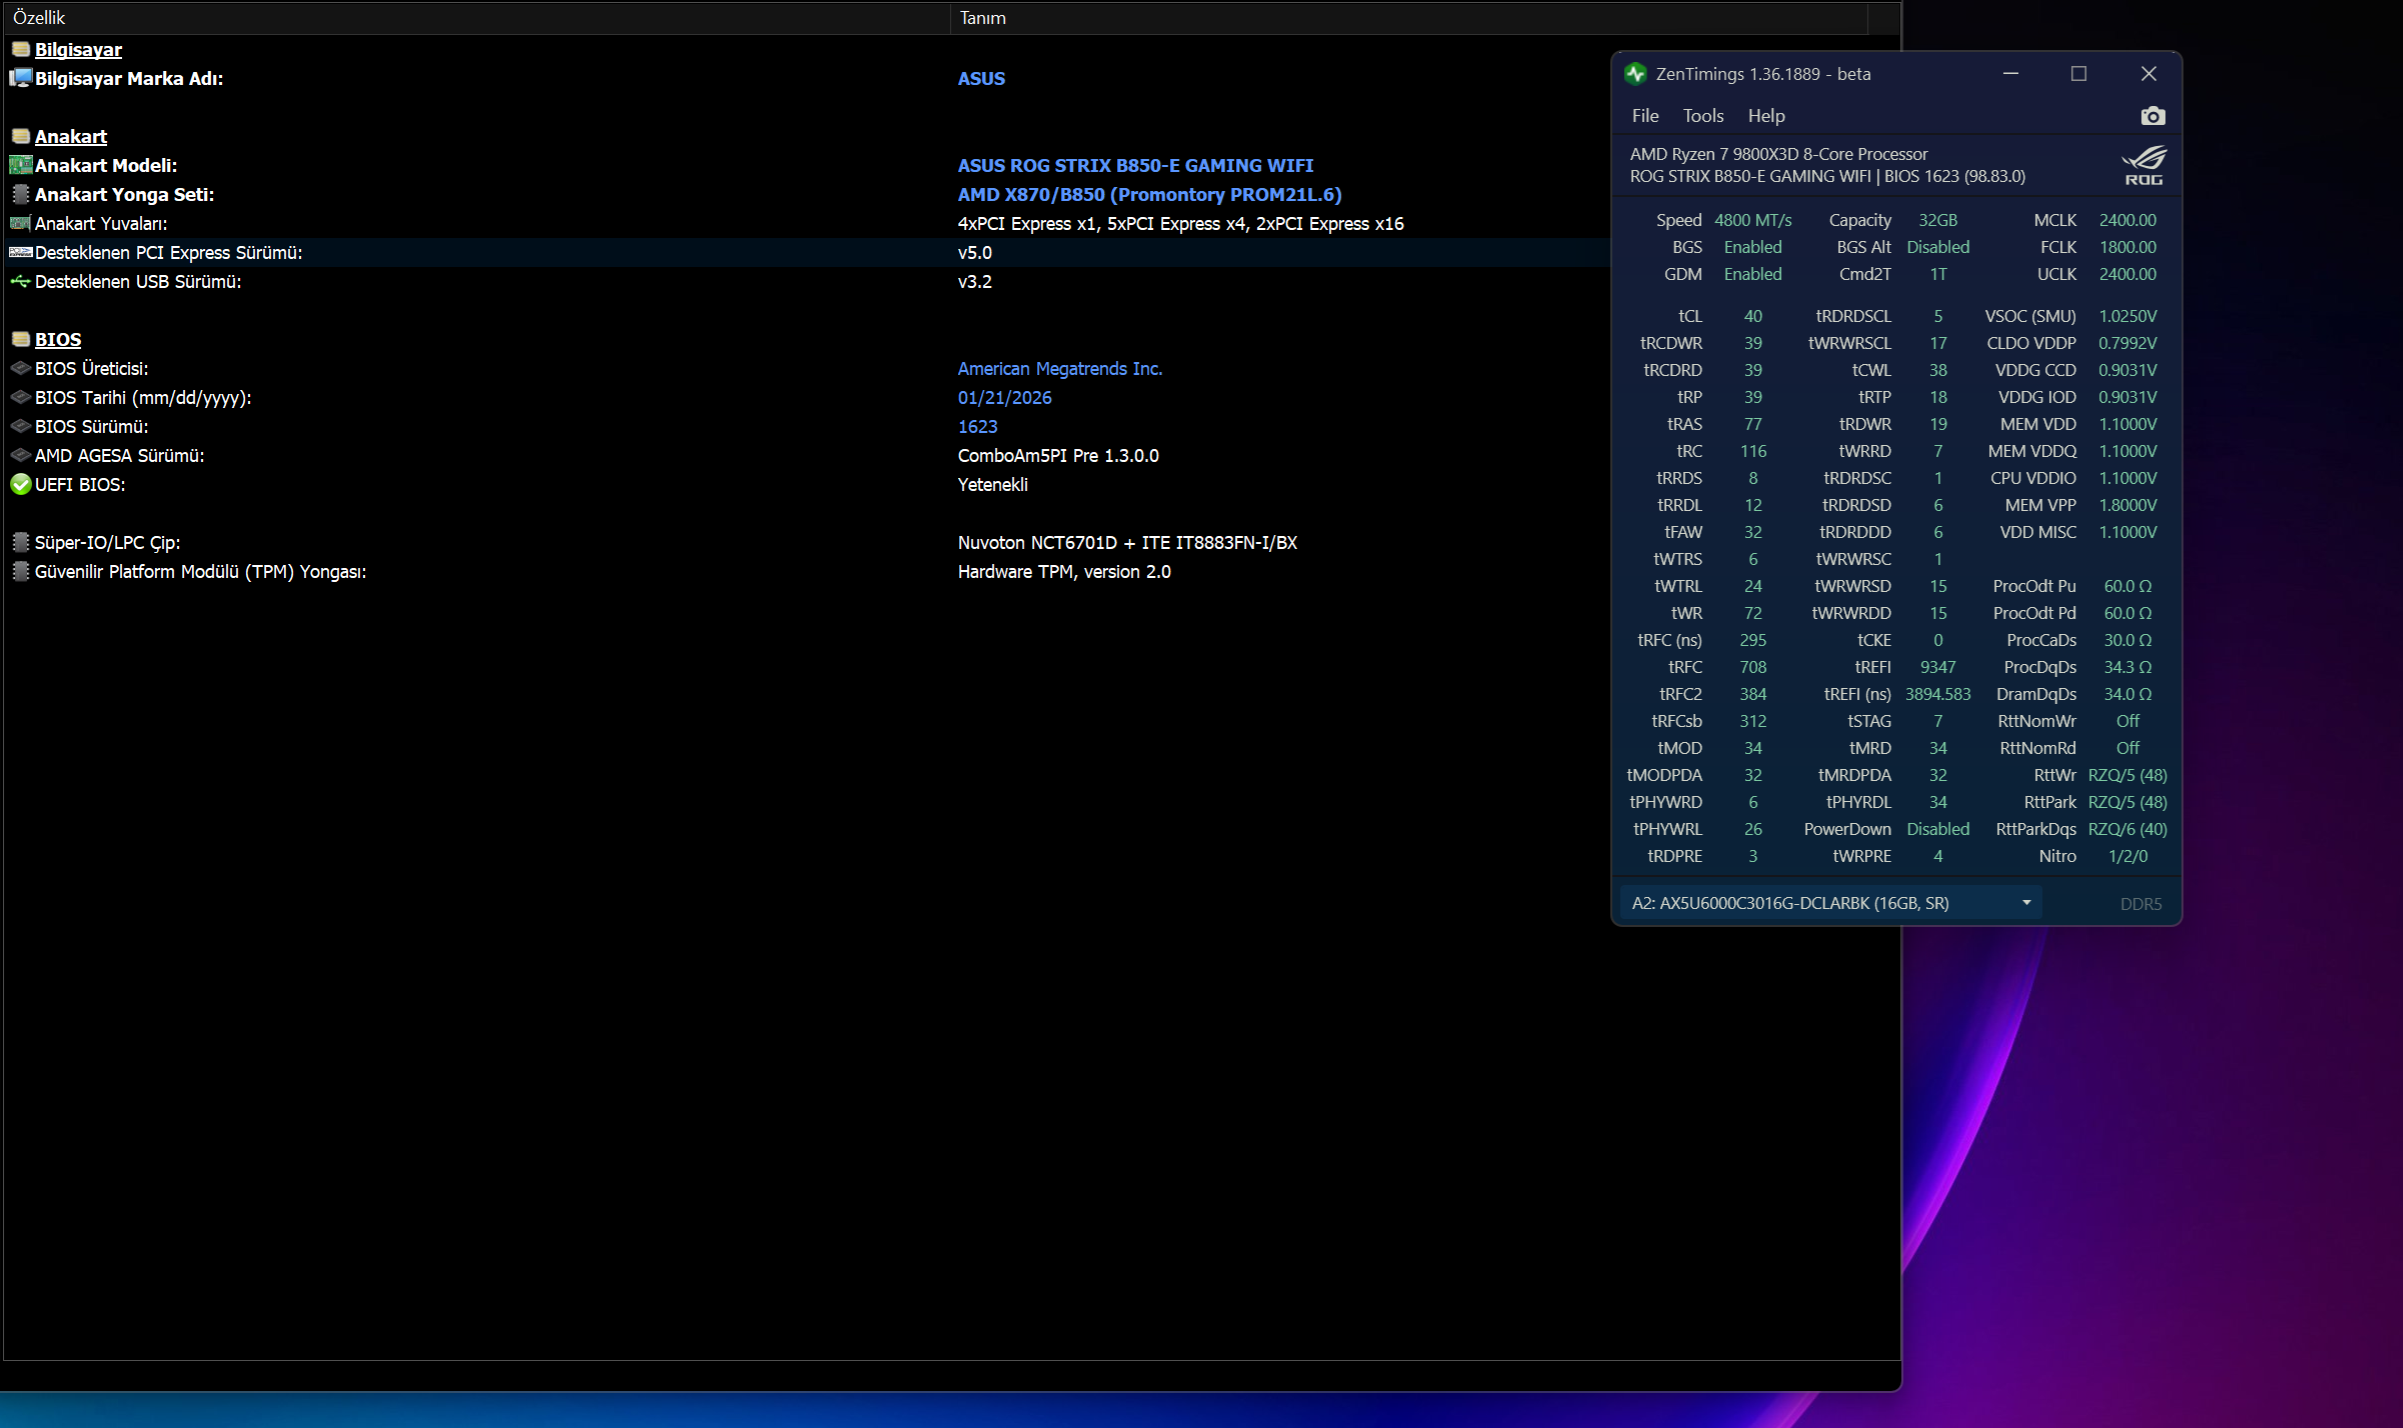This screenshot has height=1428, width=2403.
Task: Click the VSOC (SMU) 1.0250V value
Action: [2127, 316]
